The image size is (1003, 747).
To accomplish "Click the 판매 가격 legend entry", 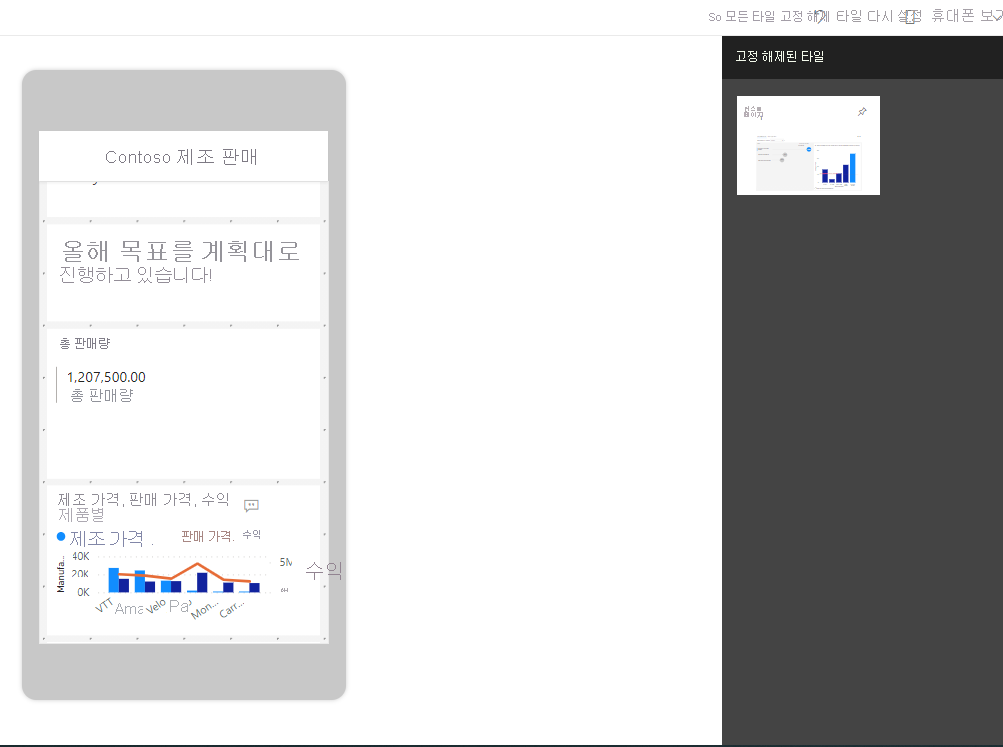I will [x=207, y=536].
